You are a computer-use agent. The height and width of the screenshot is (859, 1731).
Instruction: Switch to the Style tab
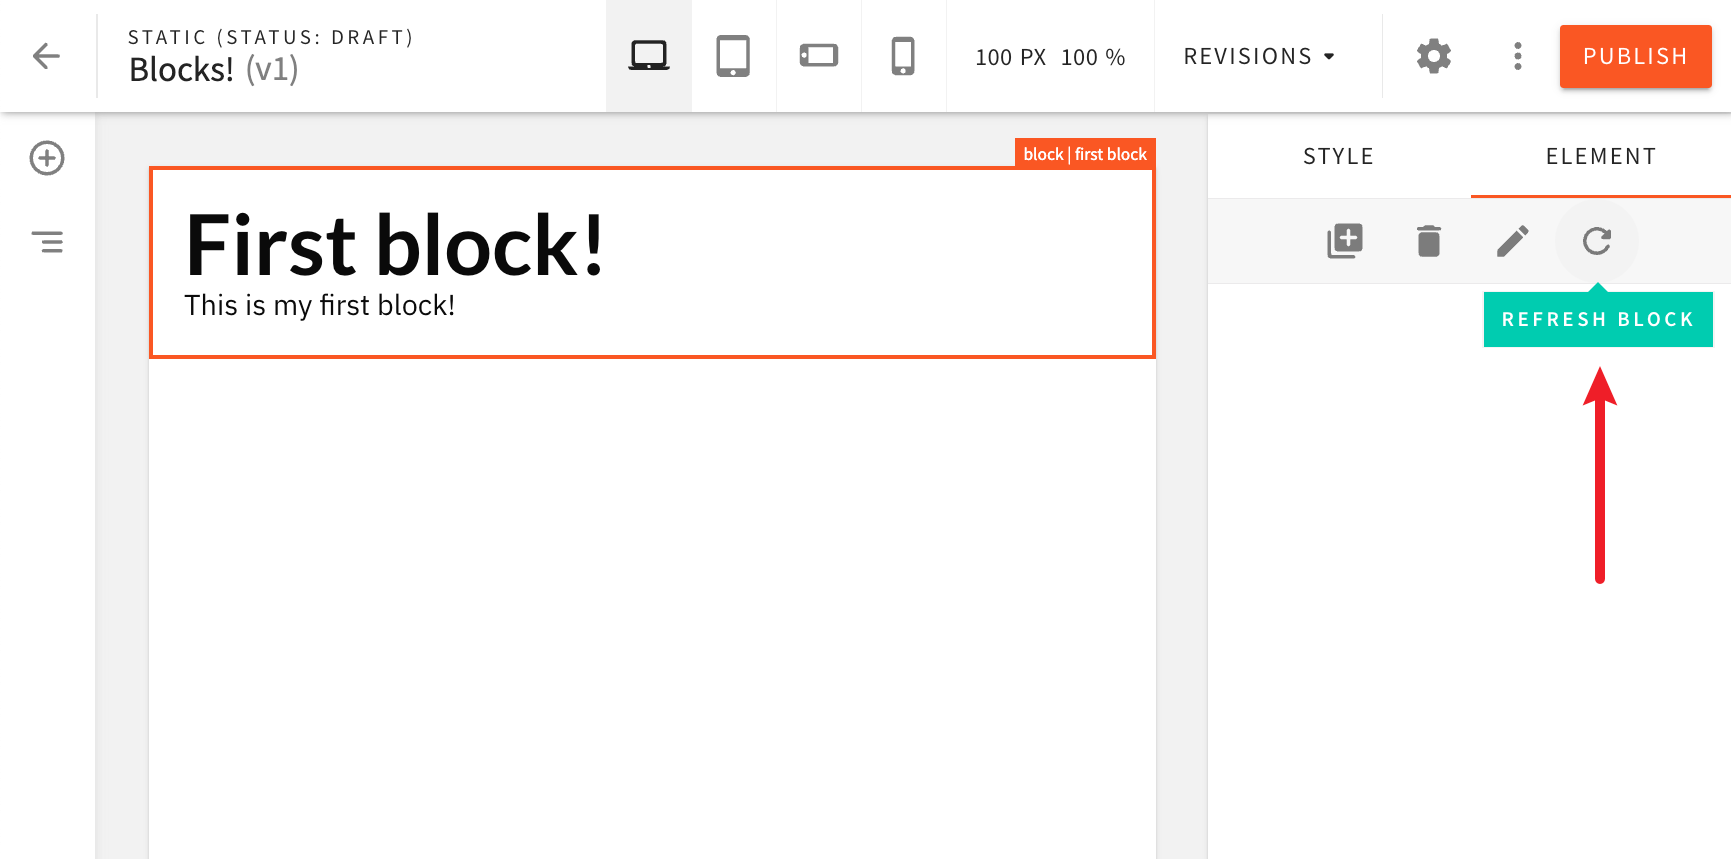pyautogui.click(x=1338, y=157)
